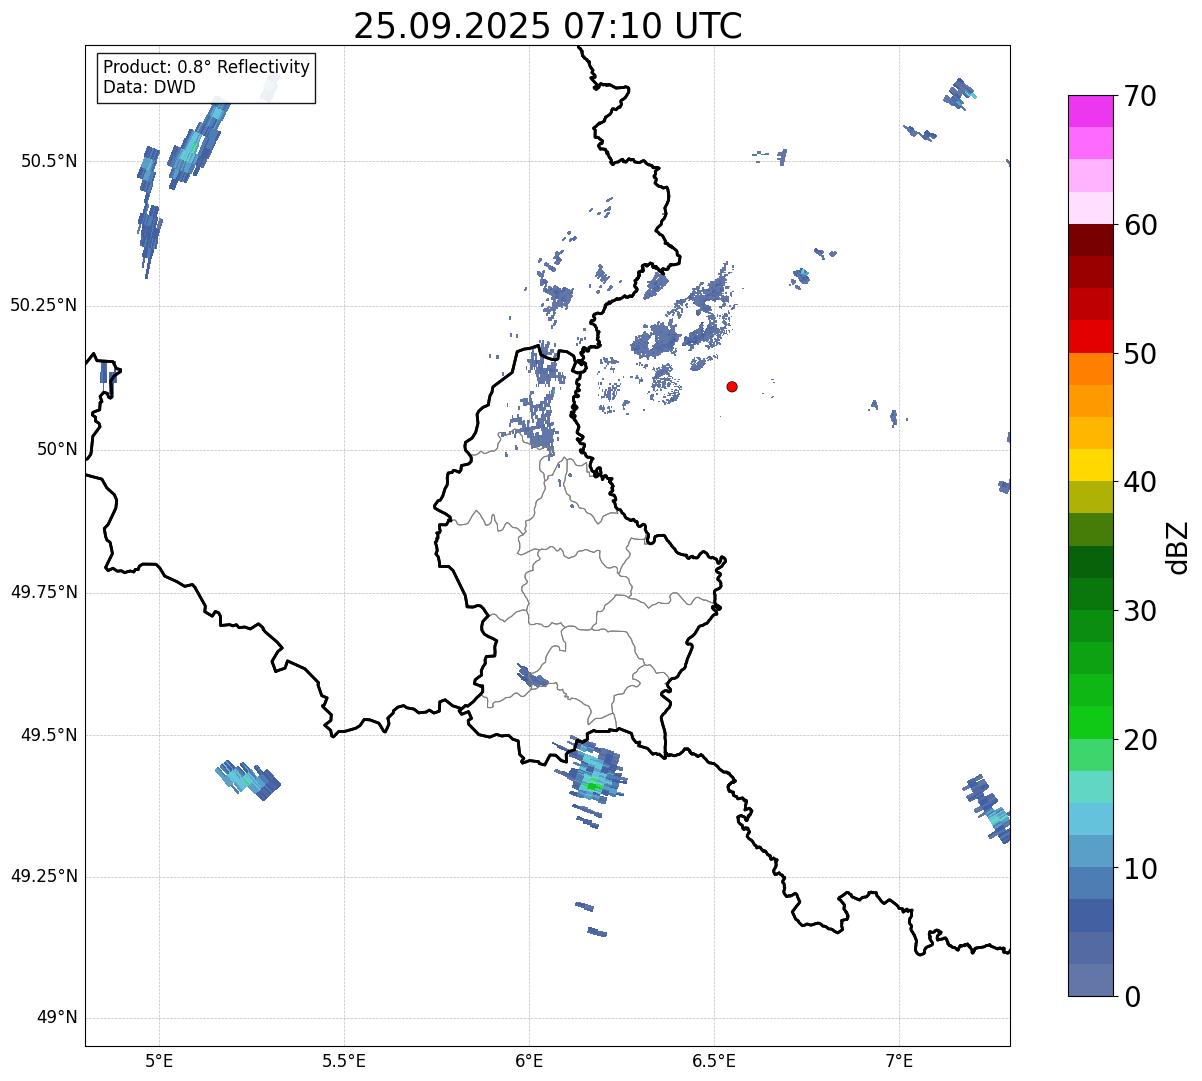This screenshot has width=1202, height=1081.
Task: Click the longitude label 6°E
Action: tap(530, 1060)
